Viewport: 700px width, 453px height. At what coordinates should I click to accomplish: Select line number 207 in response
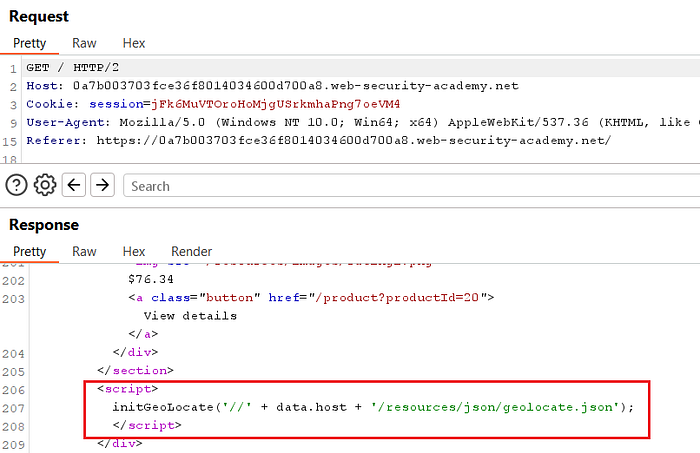13,408
